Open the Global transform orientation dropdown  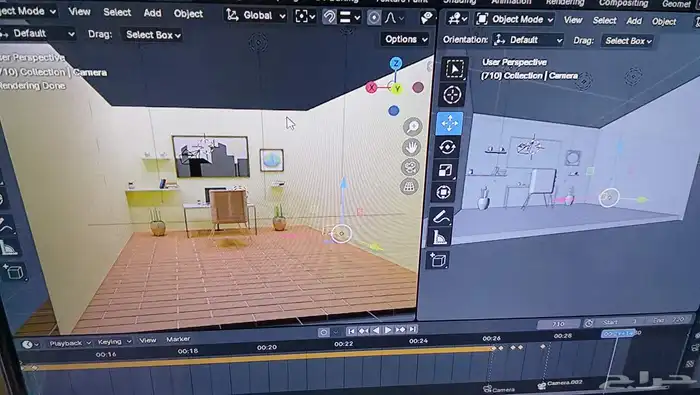point(255,16)
